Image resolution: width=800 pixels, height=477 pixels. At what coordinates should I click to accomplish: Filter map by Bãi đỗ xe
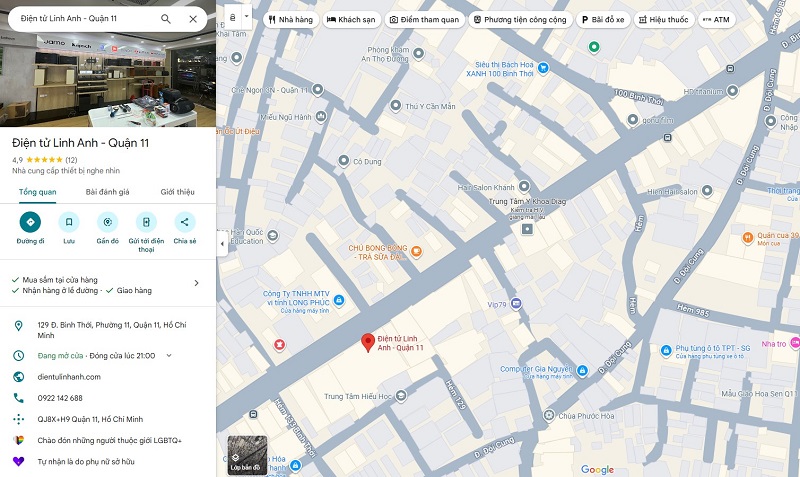[x=603, y=19]
